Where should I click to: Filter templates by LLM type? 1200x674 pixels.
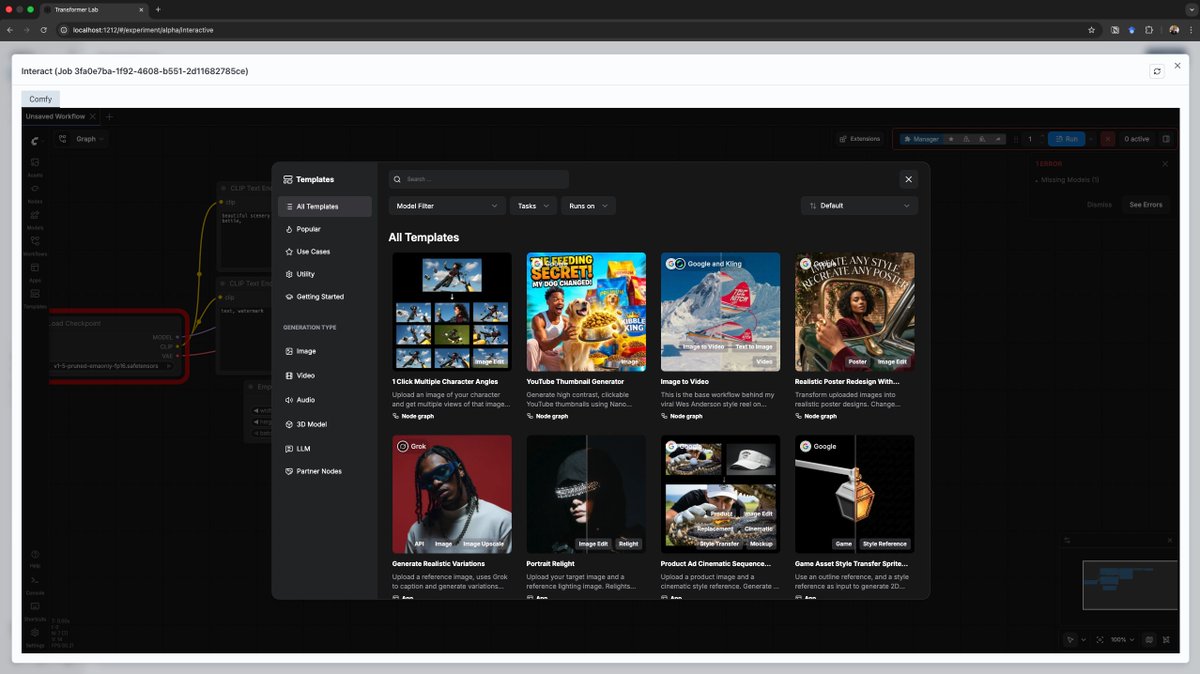click(x=325, y=449)
